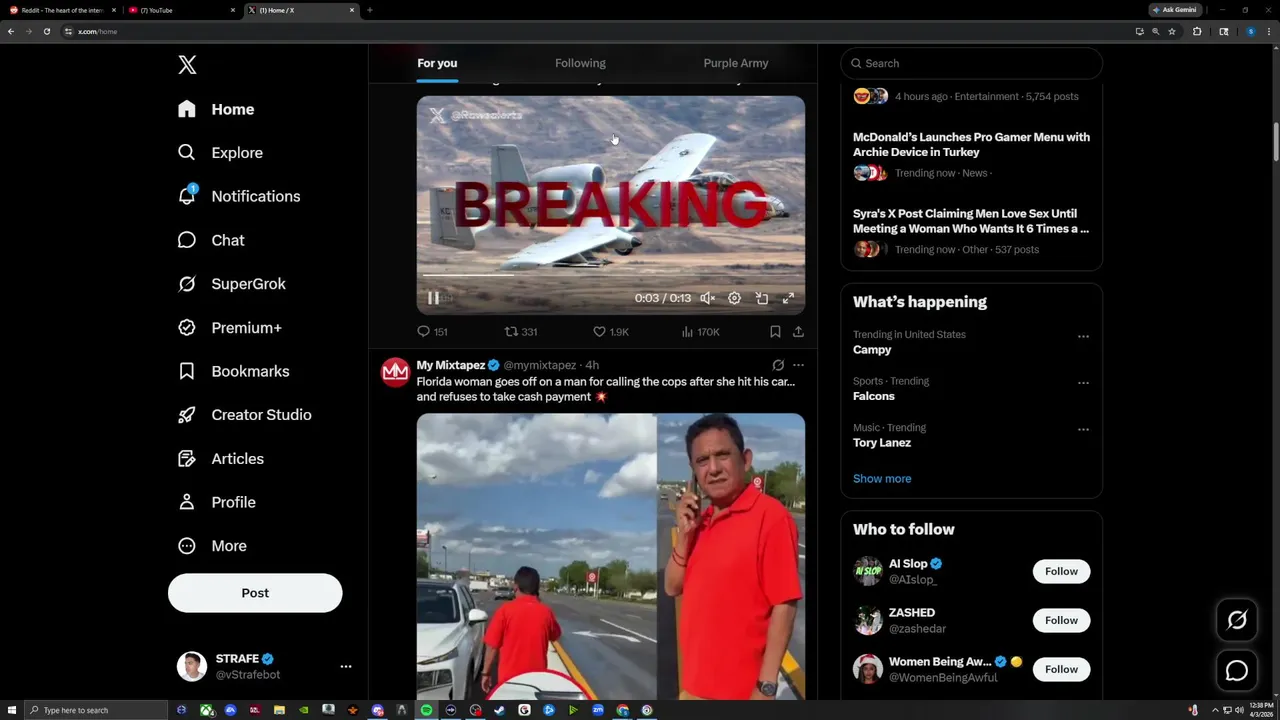Open Chat from the sidebar

tap(211, 240)
